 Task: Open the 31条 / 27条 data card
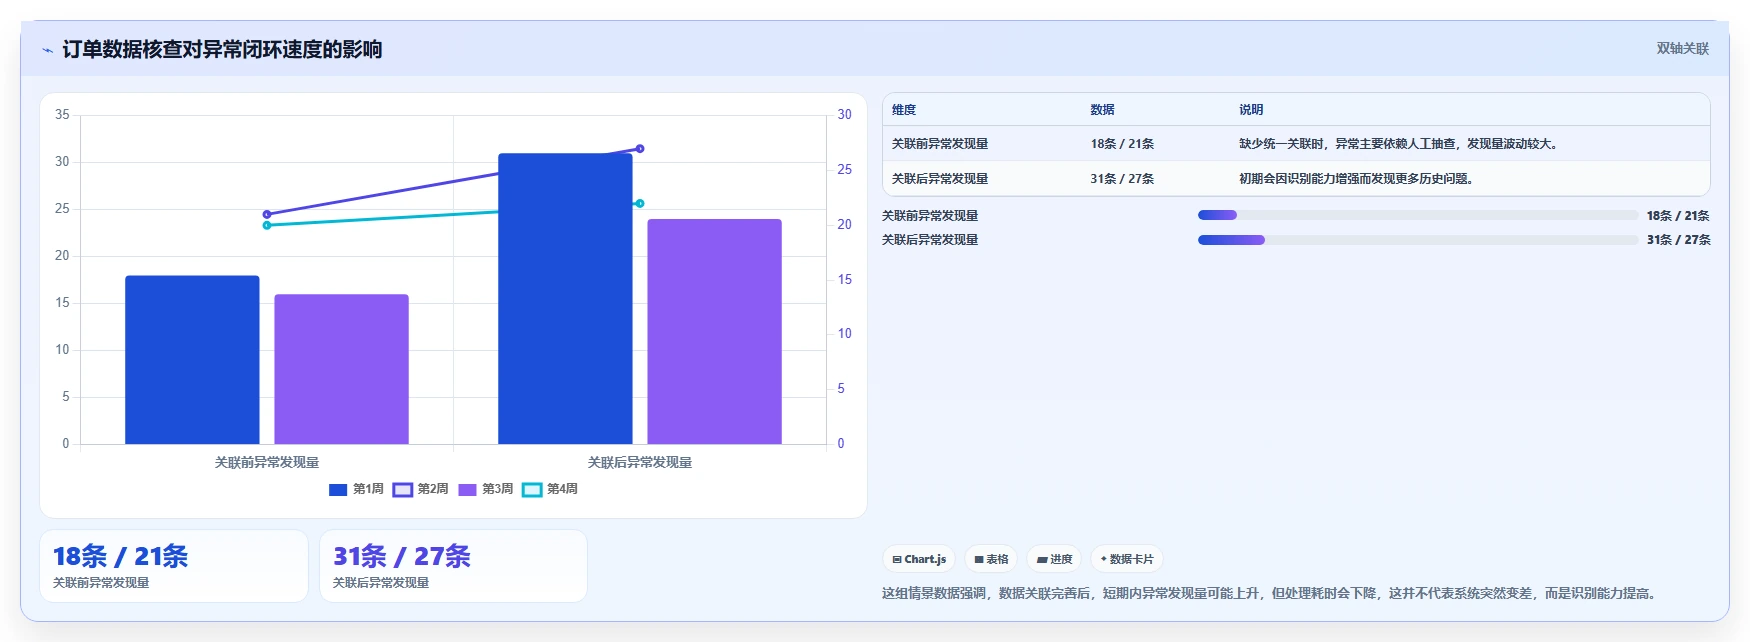453,566
